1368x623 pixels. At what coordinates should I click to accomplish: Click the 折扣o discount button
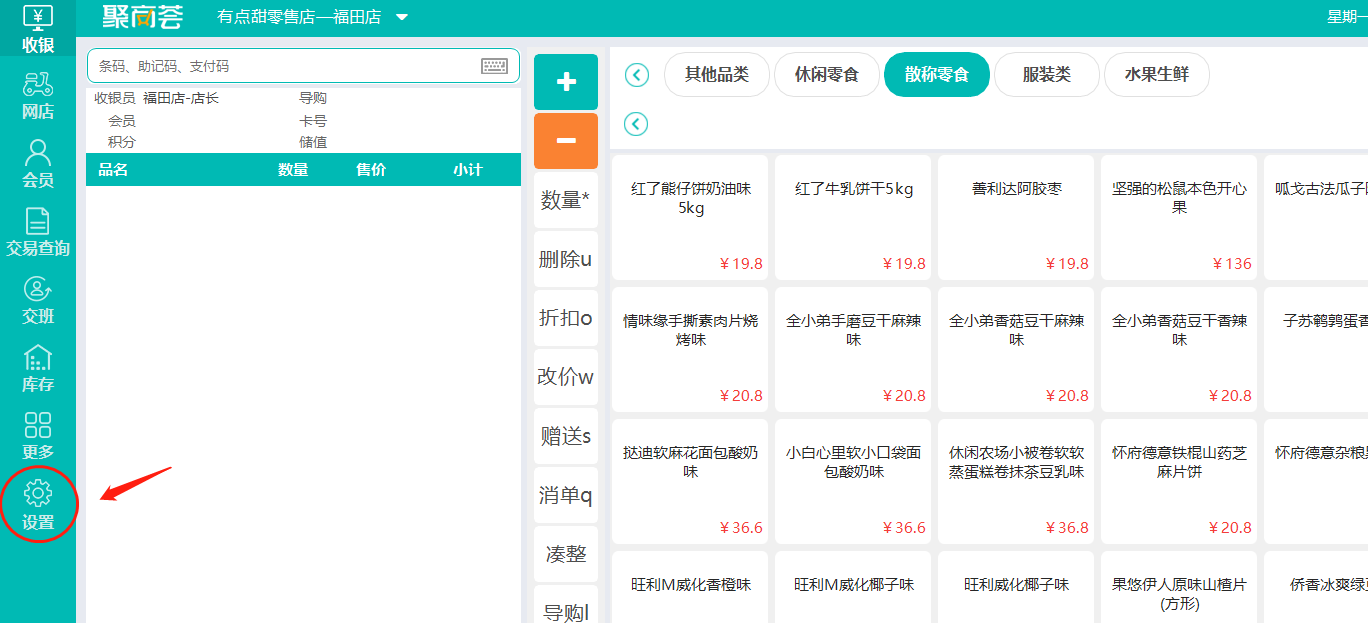tap(566, 318)
